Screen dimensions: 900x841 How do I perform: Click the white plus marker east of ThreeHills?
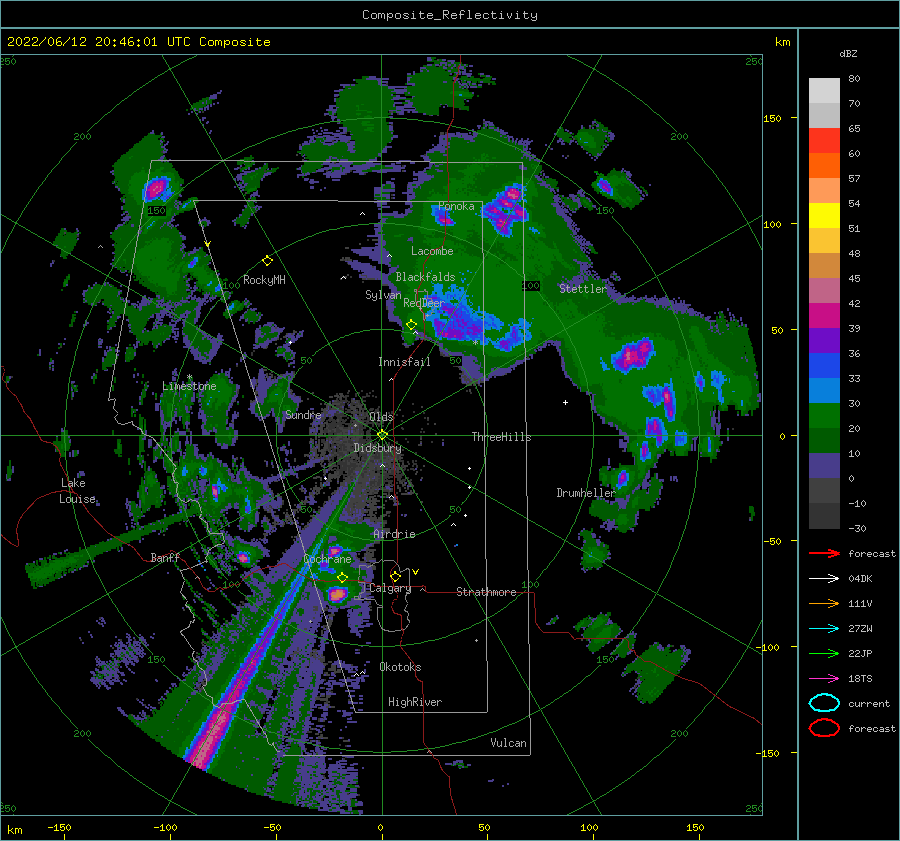tap(565, 402)
